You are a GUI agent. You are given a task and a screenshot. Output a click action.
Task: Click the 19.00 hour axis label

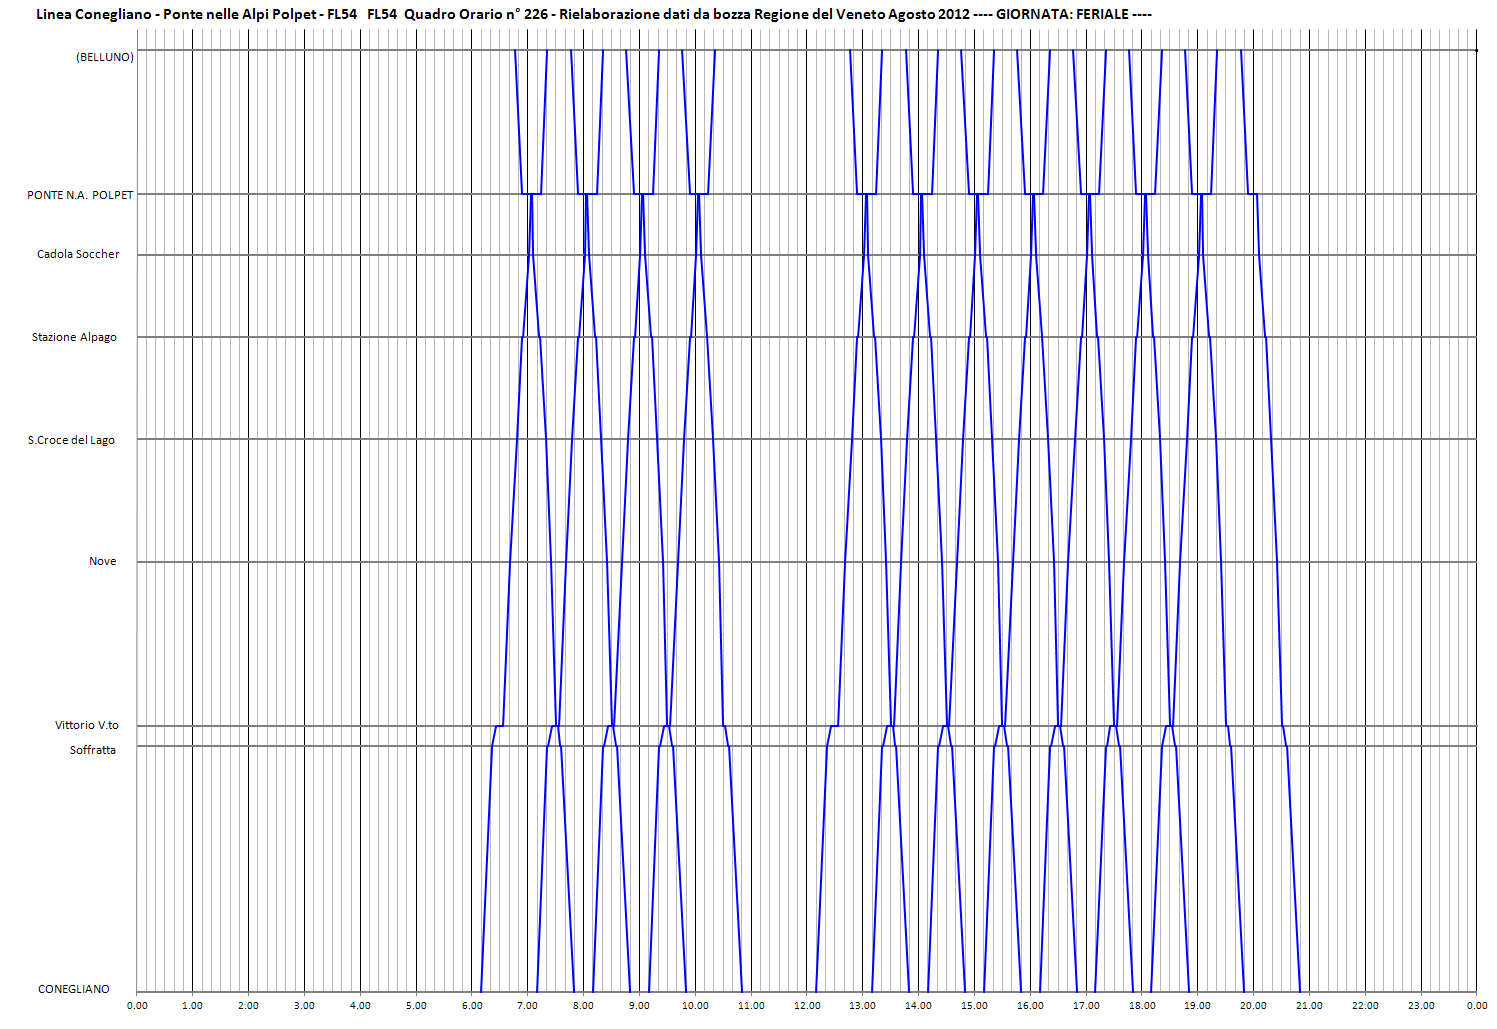(1198, 1006)
